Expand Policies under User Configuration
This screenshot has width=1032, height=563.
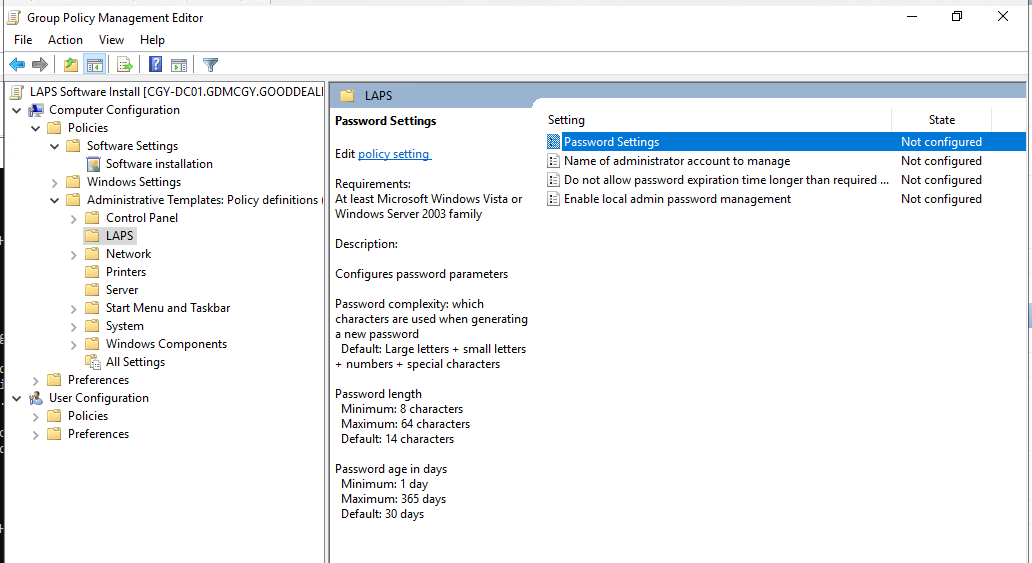click(36, 417)
